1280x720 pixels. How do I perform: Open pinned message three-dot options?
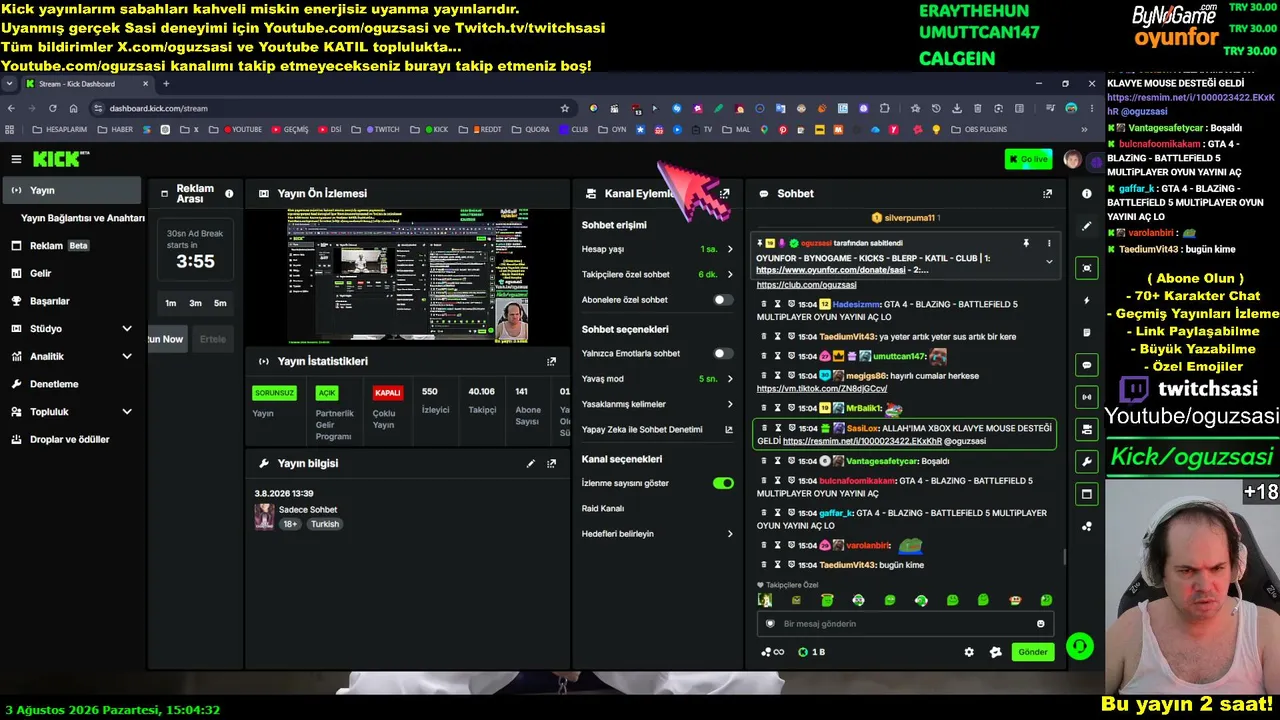[1049, 243]
